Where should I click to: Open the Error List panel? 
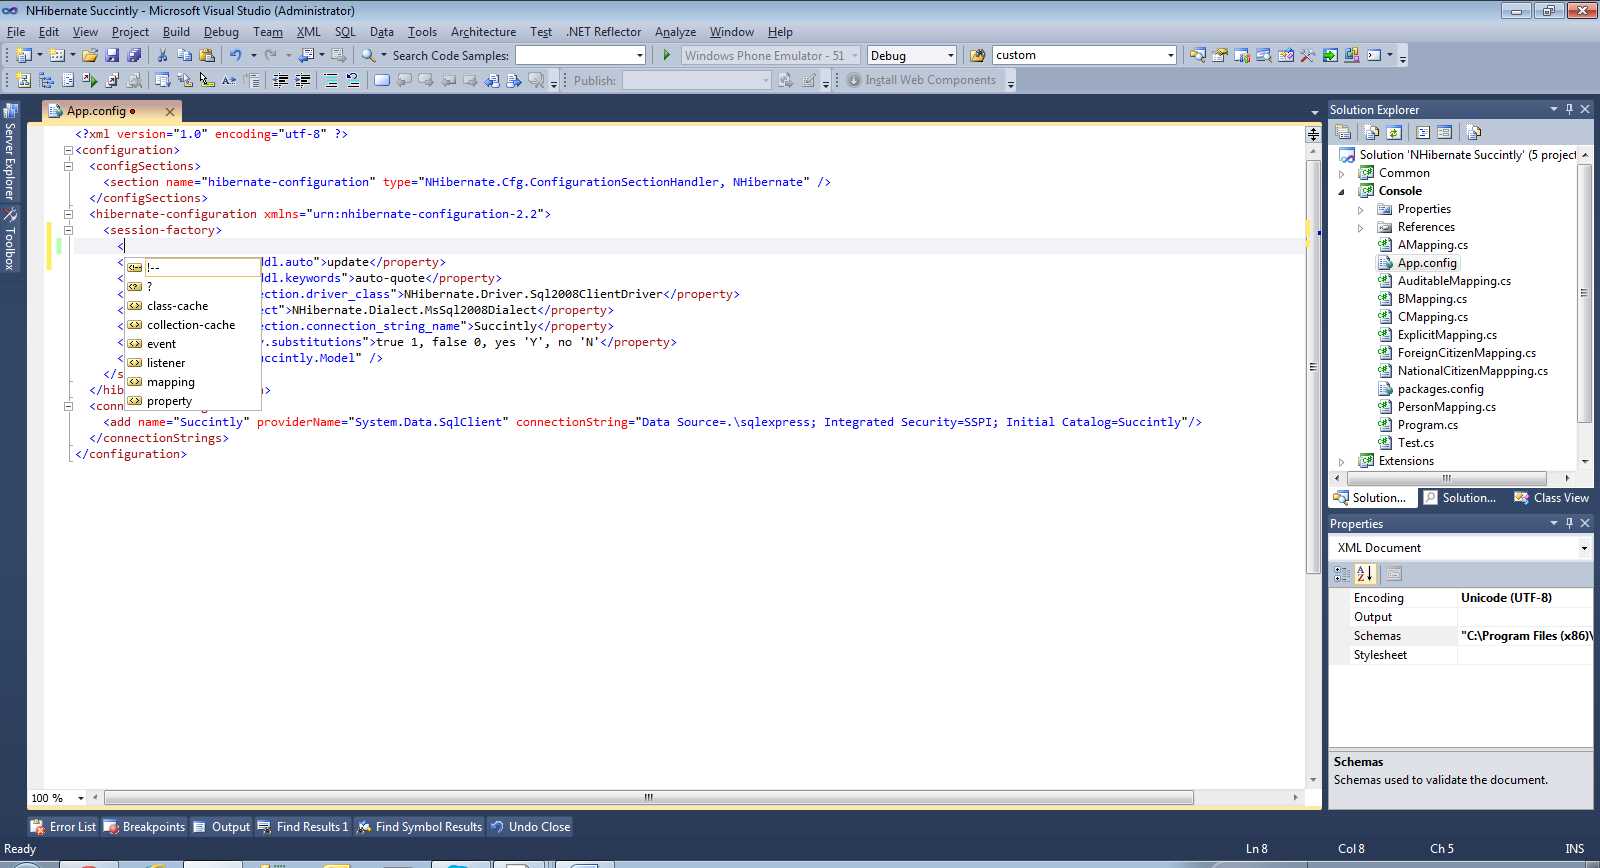63,827
